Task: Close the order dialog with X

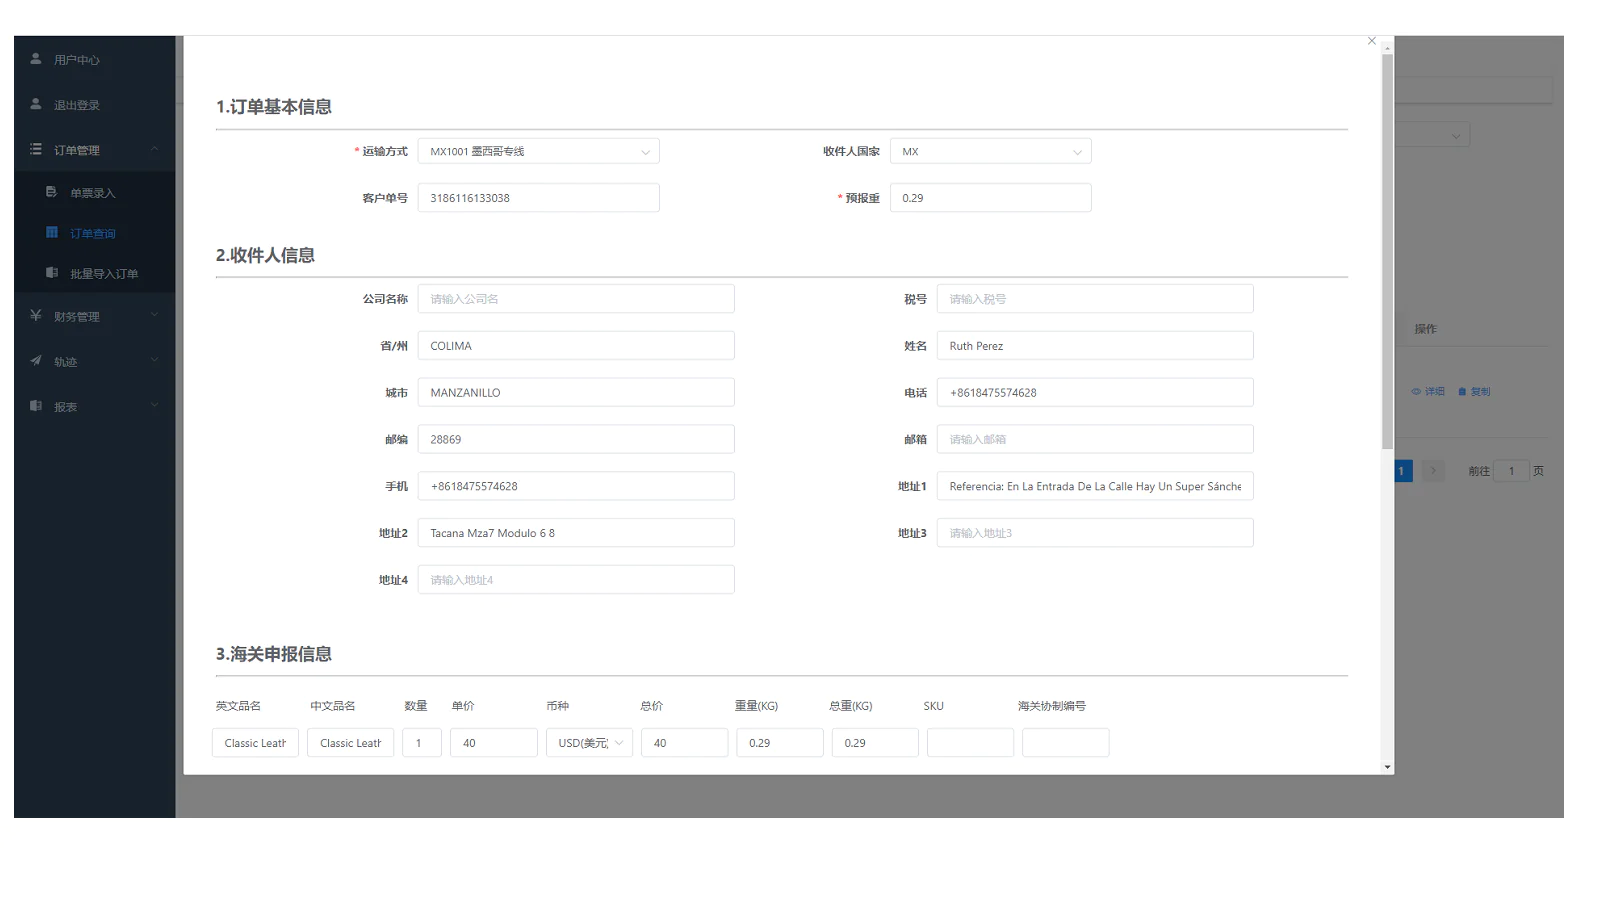Action: (x=1372, y=41)
